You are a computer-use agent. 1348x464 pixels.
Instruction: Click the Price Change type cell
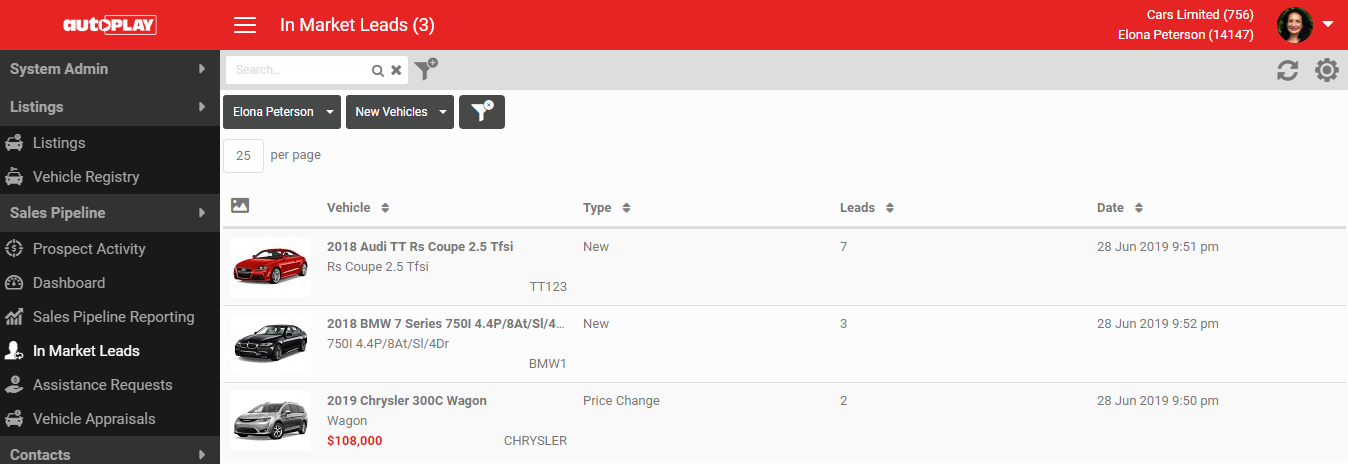click(x=621, y=401)
